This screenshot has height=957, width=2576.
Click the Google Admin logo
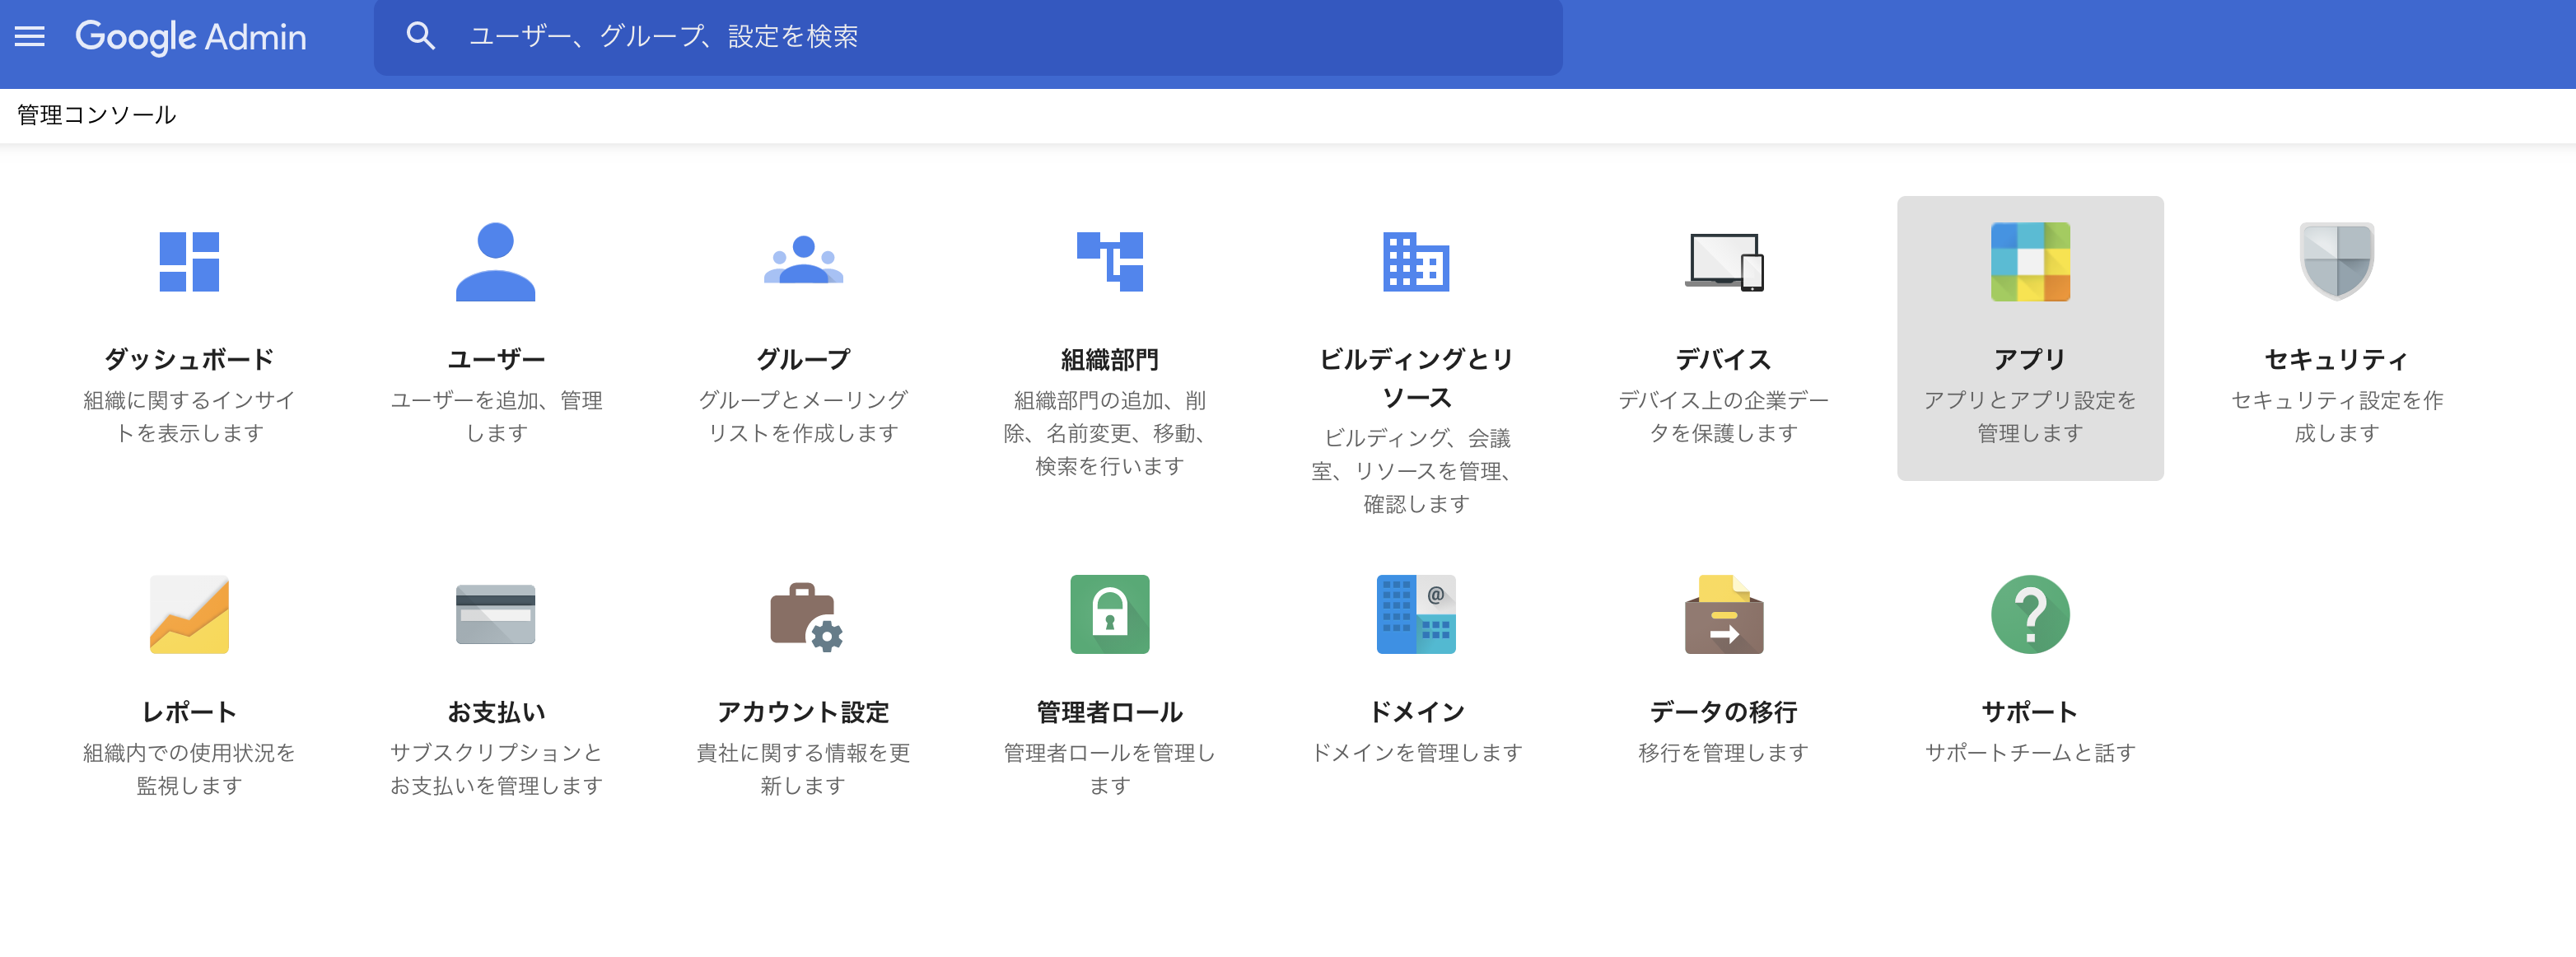190,37
